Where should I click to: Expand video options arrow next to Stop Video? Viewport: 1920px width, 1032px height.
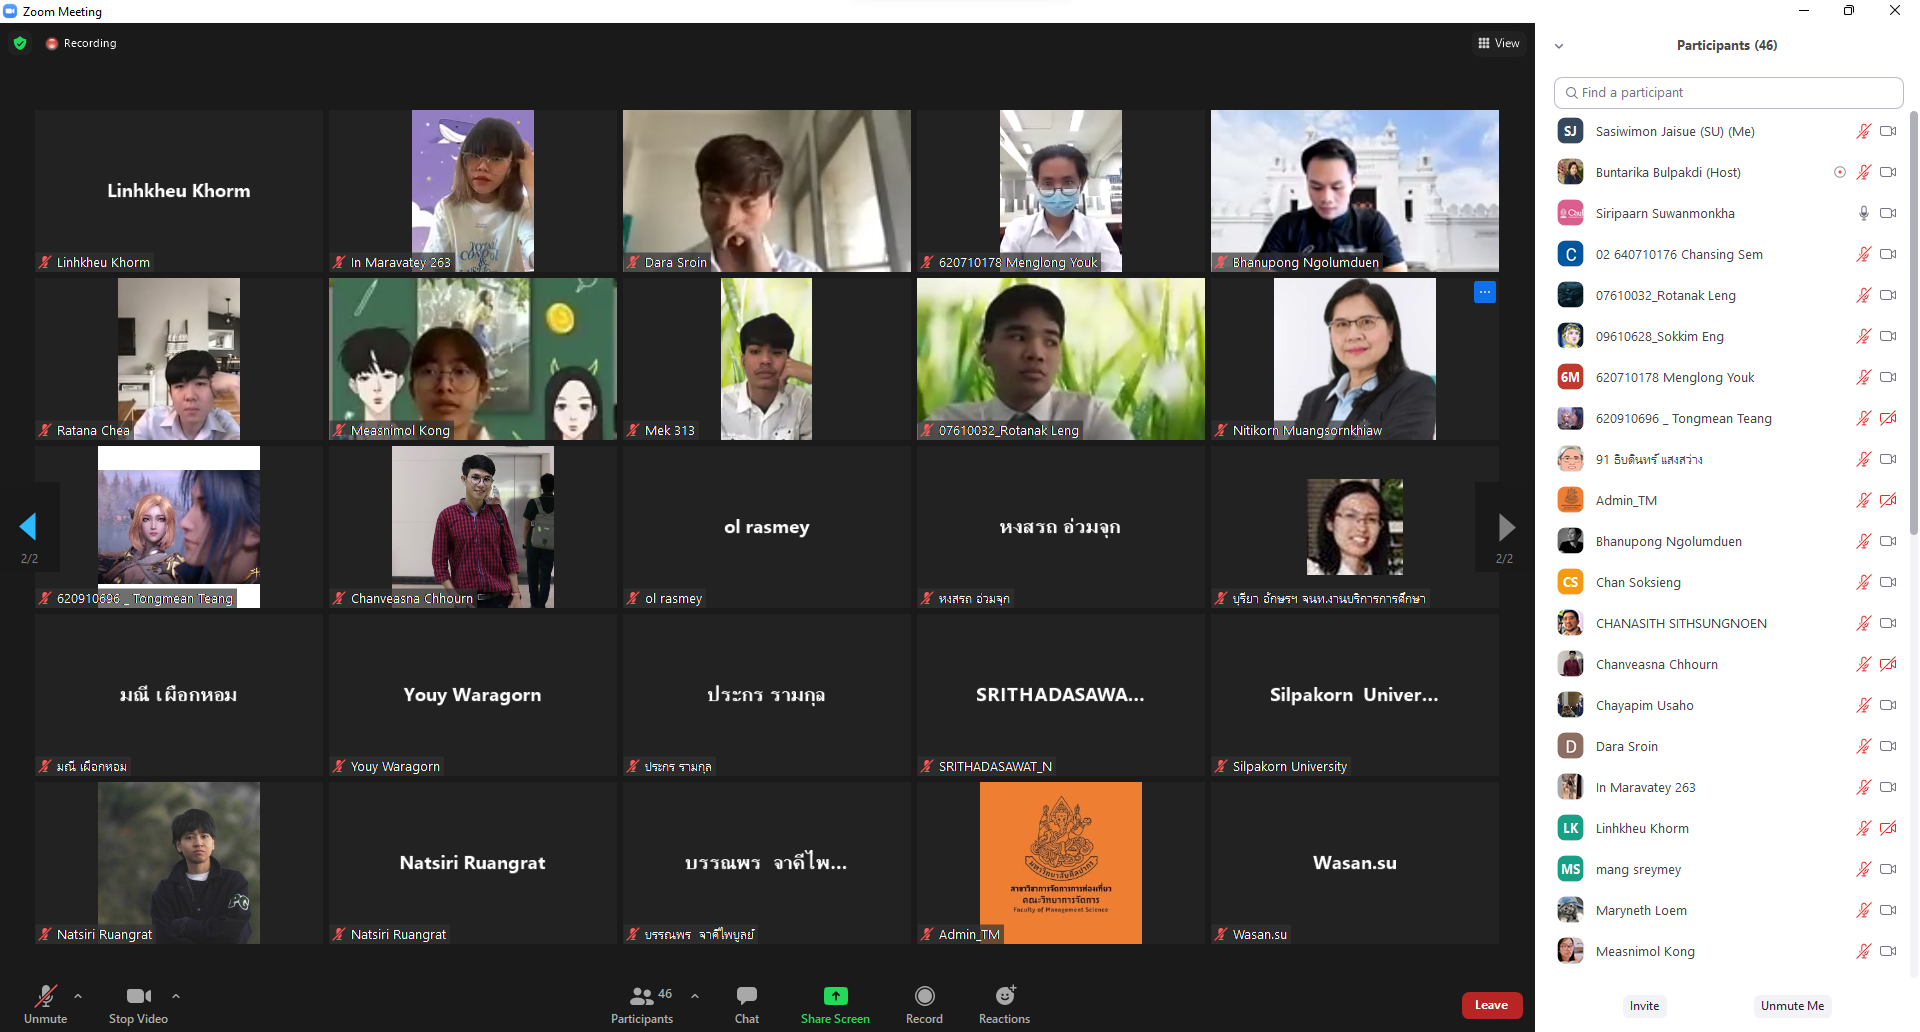coord(176,996)
